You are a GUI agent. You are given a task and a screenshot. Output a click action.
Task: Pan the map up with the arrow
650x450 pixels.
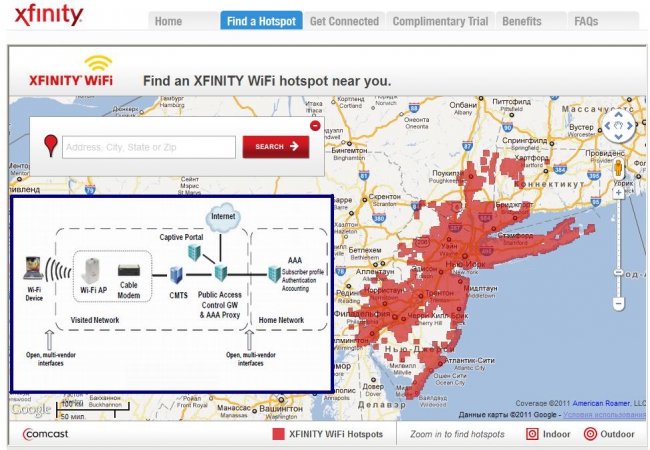(x=618, y=114)
